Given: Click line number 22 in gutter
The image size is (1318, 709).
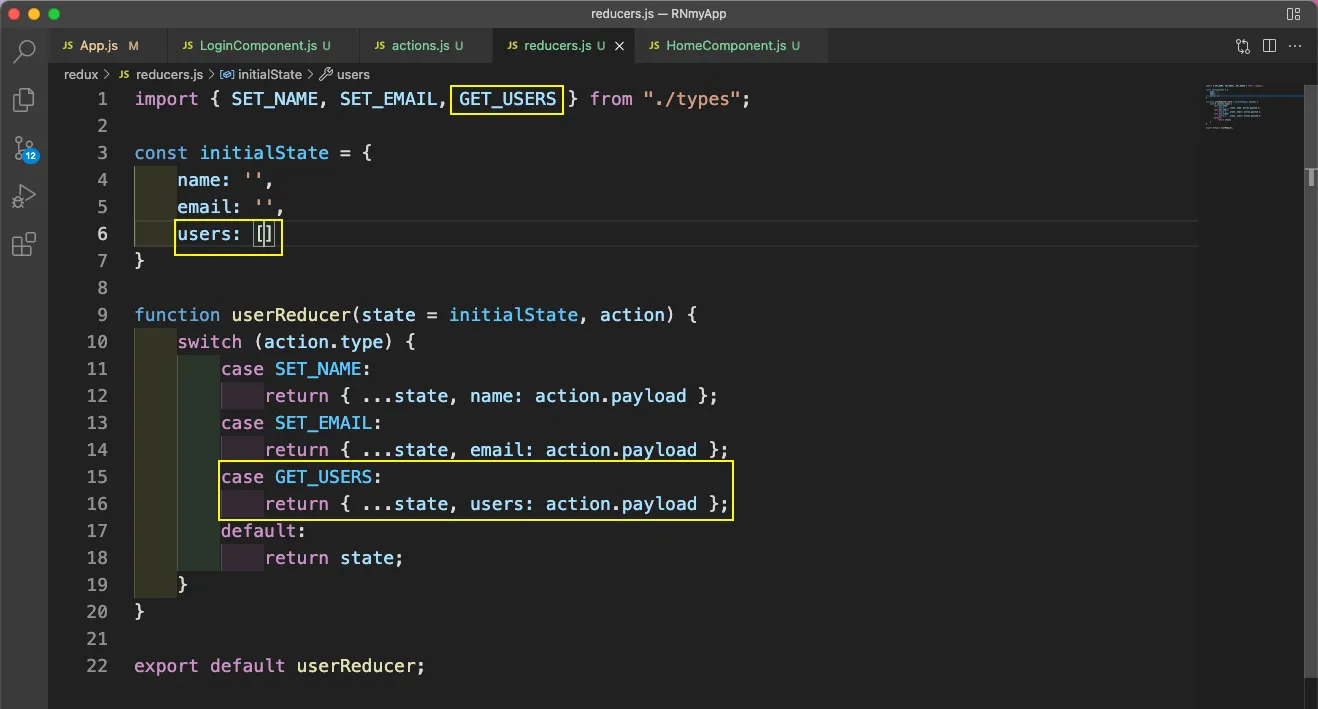Looking at the screenshot, I should pyautogui.click(x=96, y=666).
